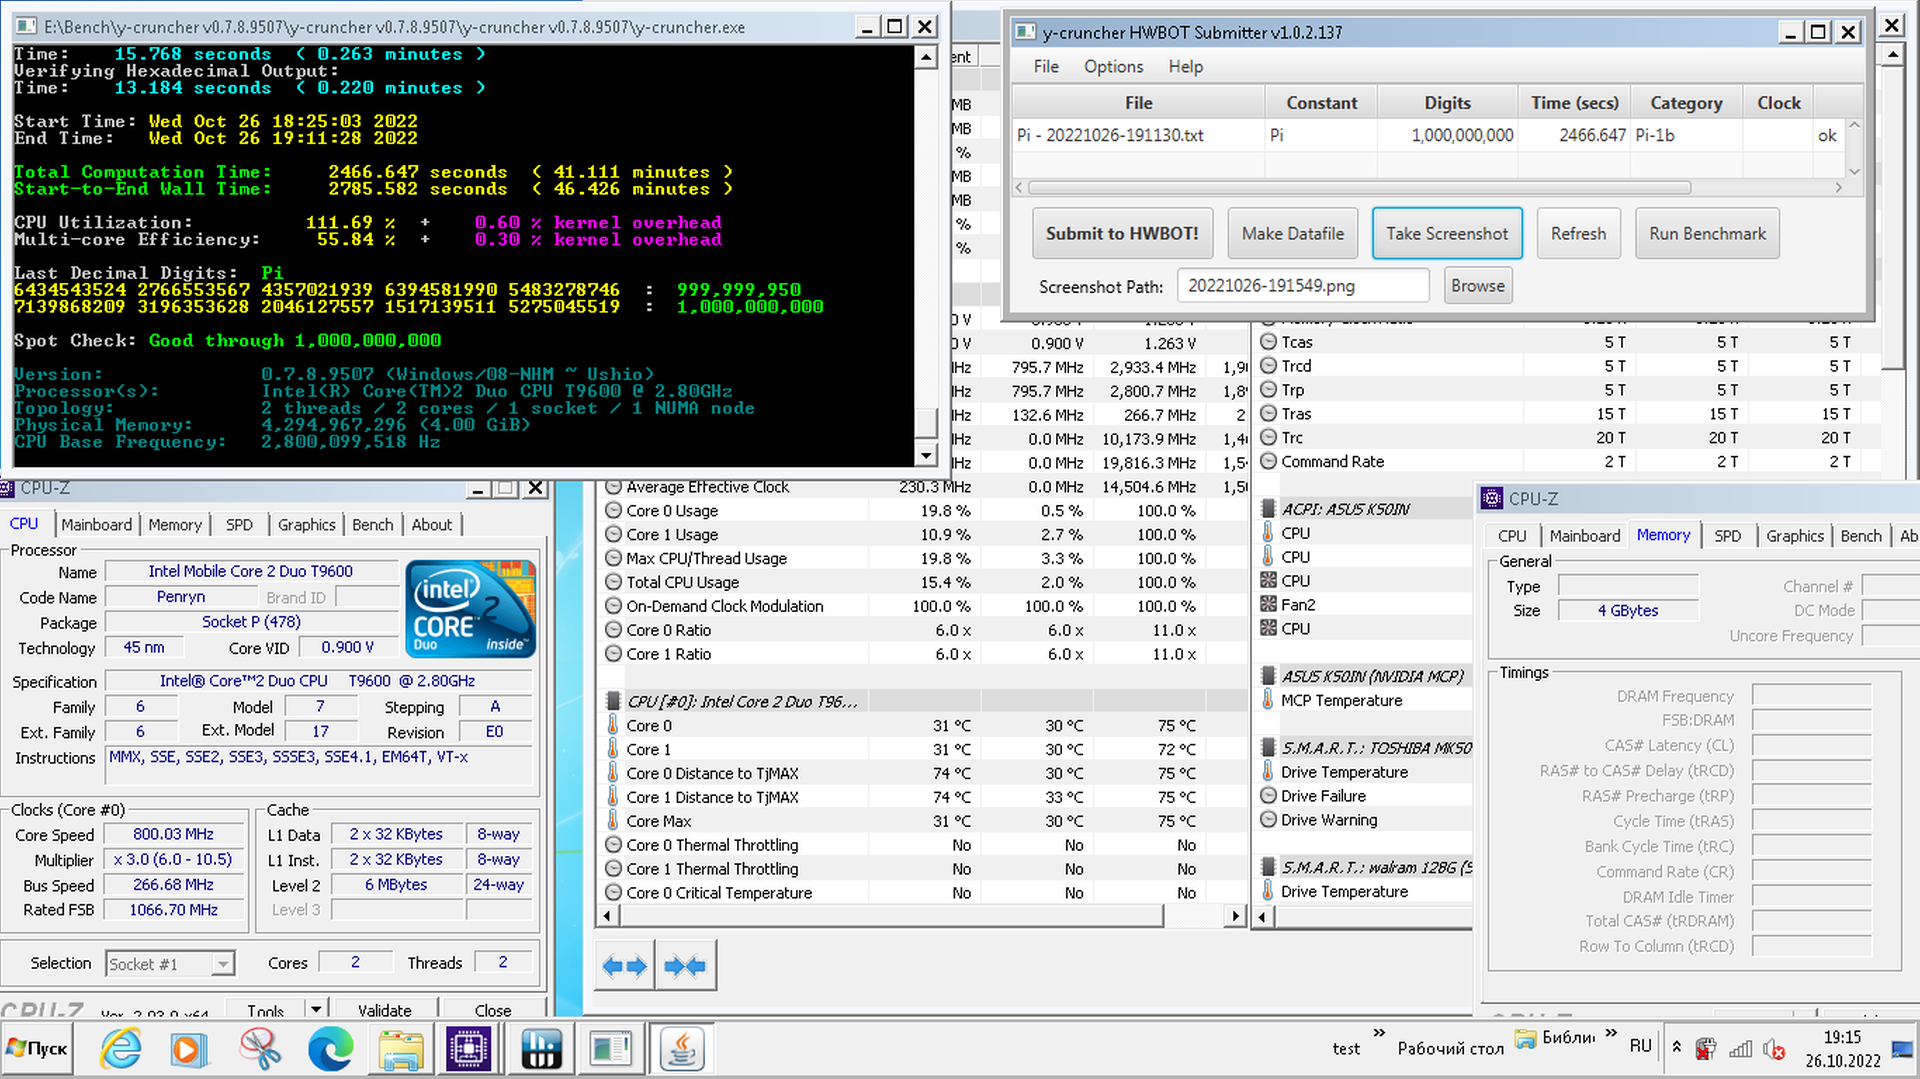This screenshot has height=1079, width=1920.
Task: Open the Tools dropdown arrow in CPU-Z
Action: click(316, 1010)
